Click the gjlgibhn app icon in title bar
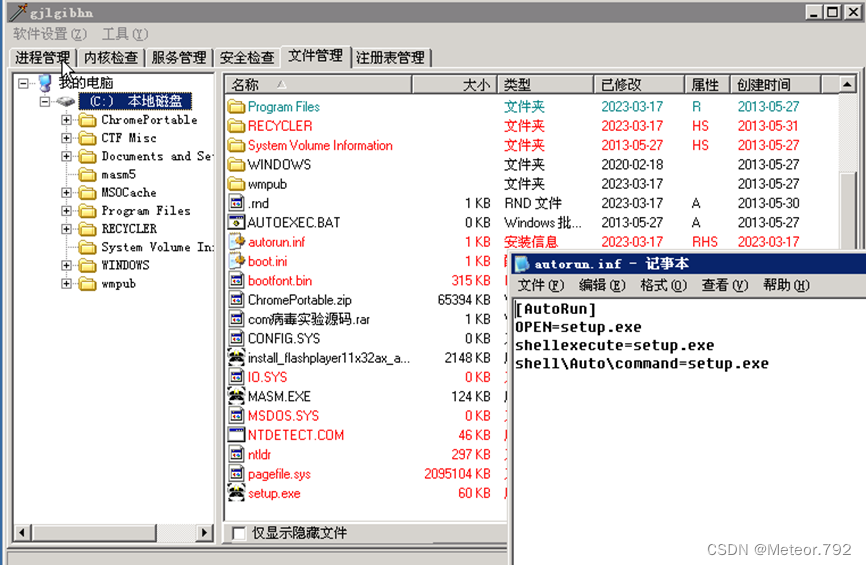This screenshot has width=866, height=565. click(x=18, y=12)
